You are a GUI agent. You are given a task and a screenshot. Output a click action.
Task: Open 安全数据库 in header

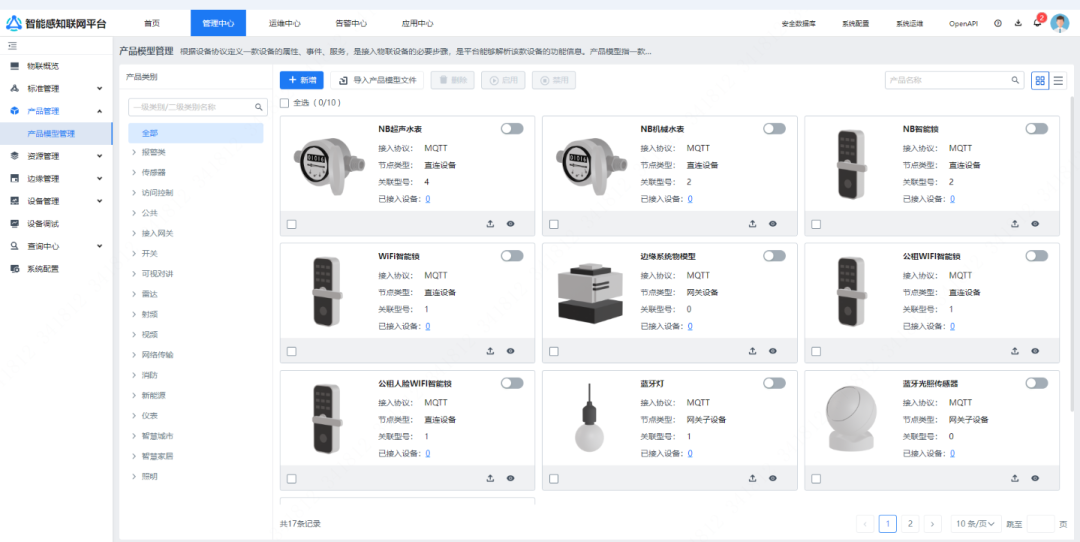(799, 23)
